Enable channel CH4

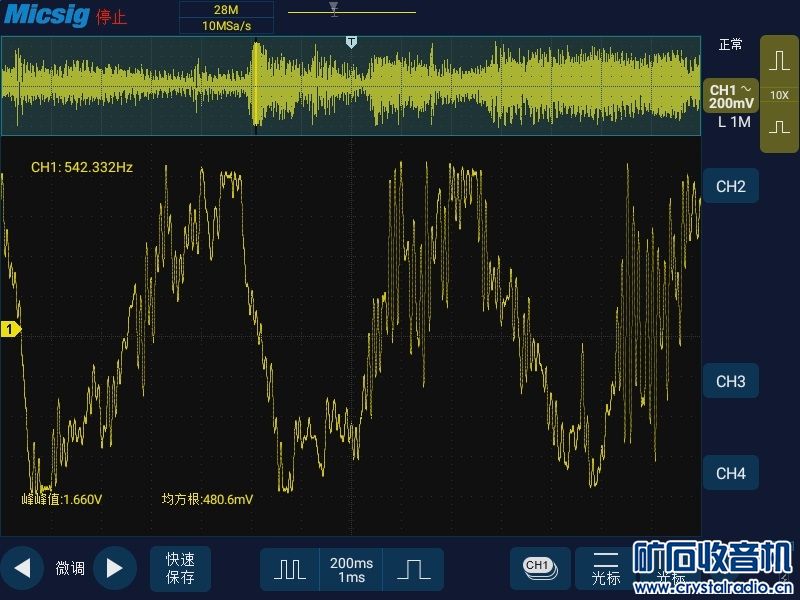click(731, 473)
